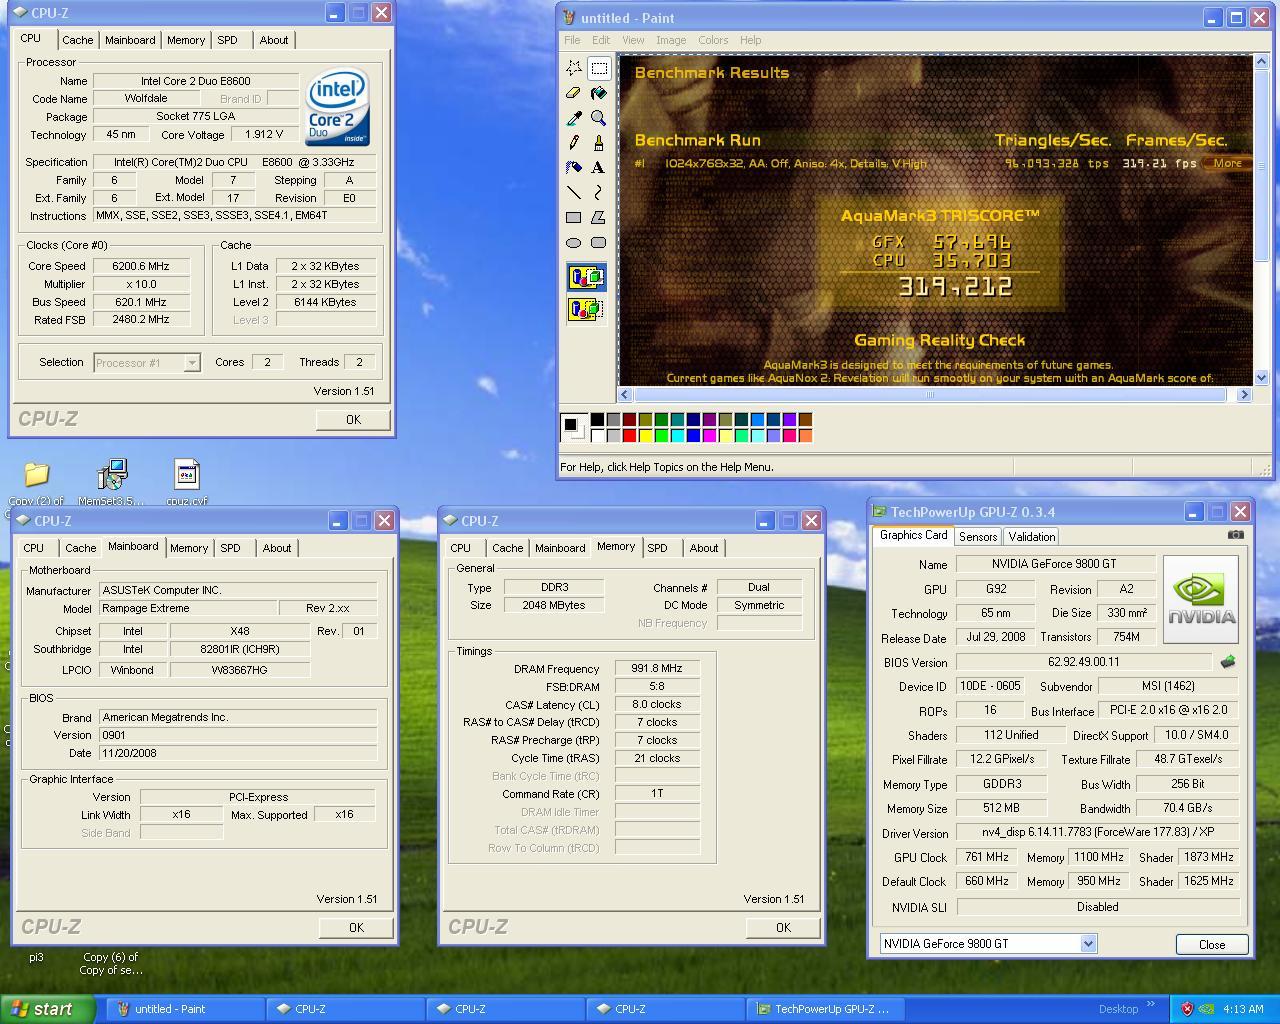This screenshot has width=1280, height=1024.
Task: Expand the hidden Desktop toolbar chevron
Action: 1151,1004
